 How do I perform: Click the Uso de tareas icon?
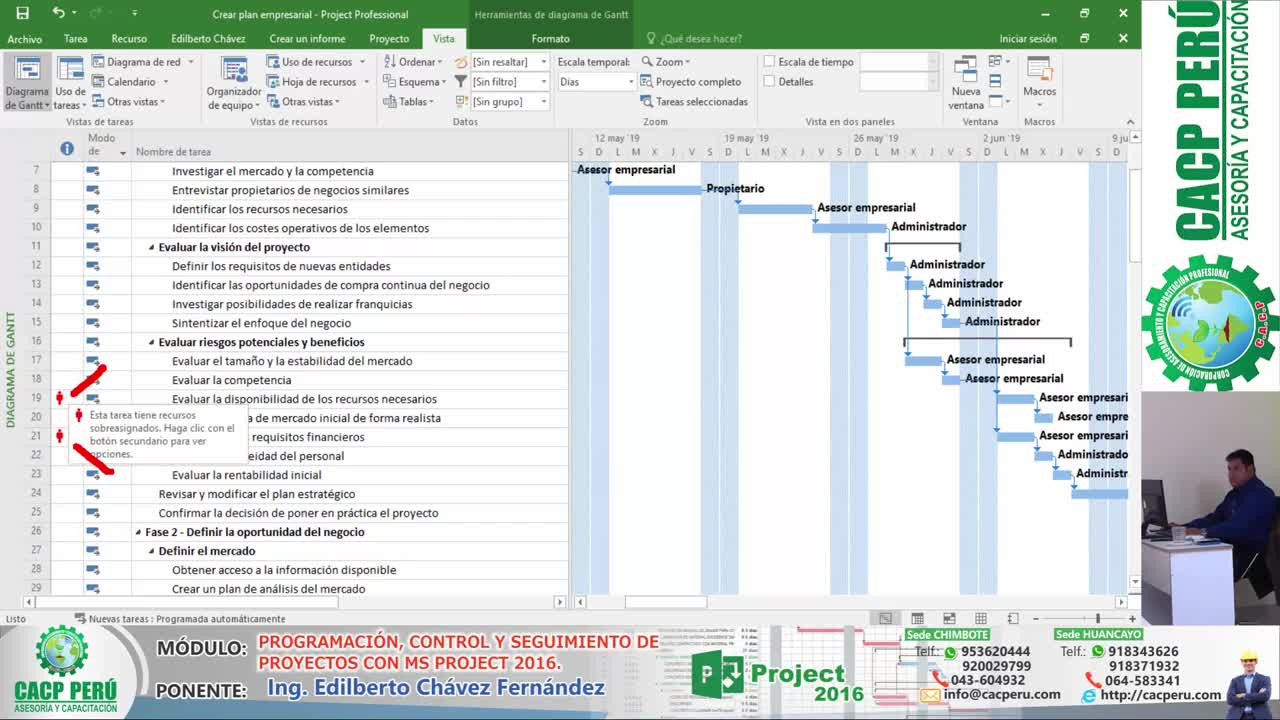70,82
